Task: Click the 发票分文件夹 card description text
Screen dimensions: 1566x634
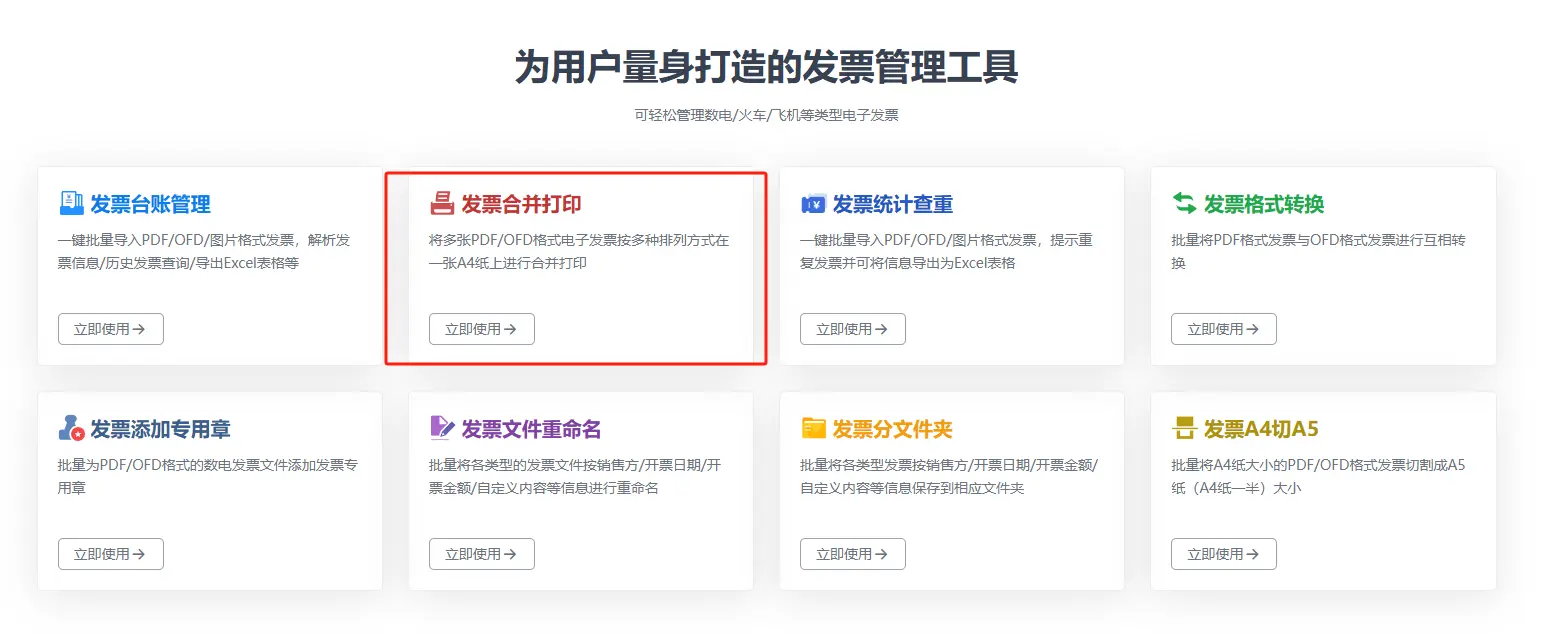Action: 949,476
